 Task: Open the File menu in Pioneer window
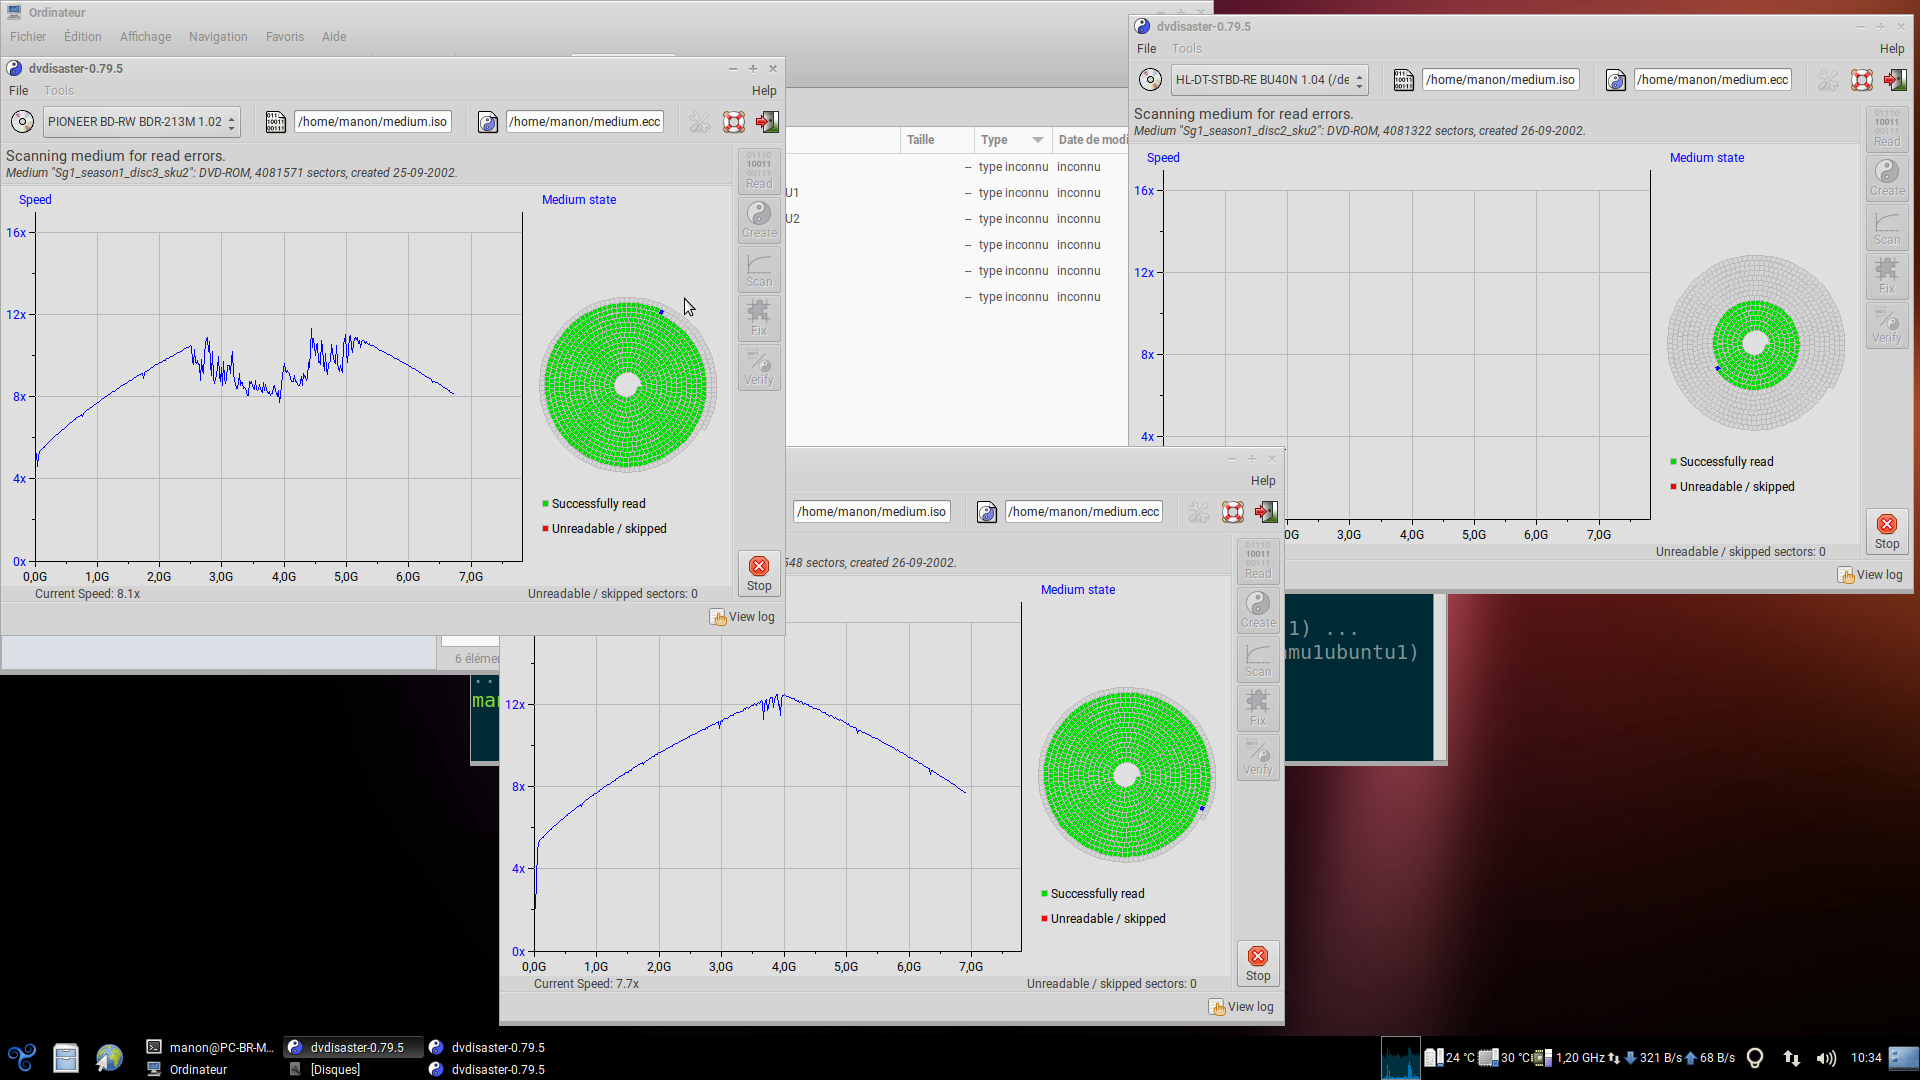tap(18, 90)
